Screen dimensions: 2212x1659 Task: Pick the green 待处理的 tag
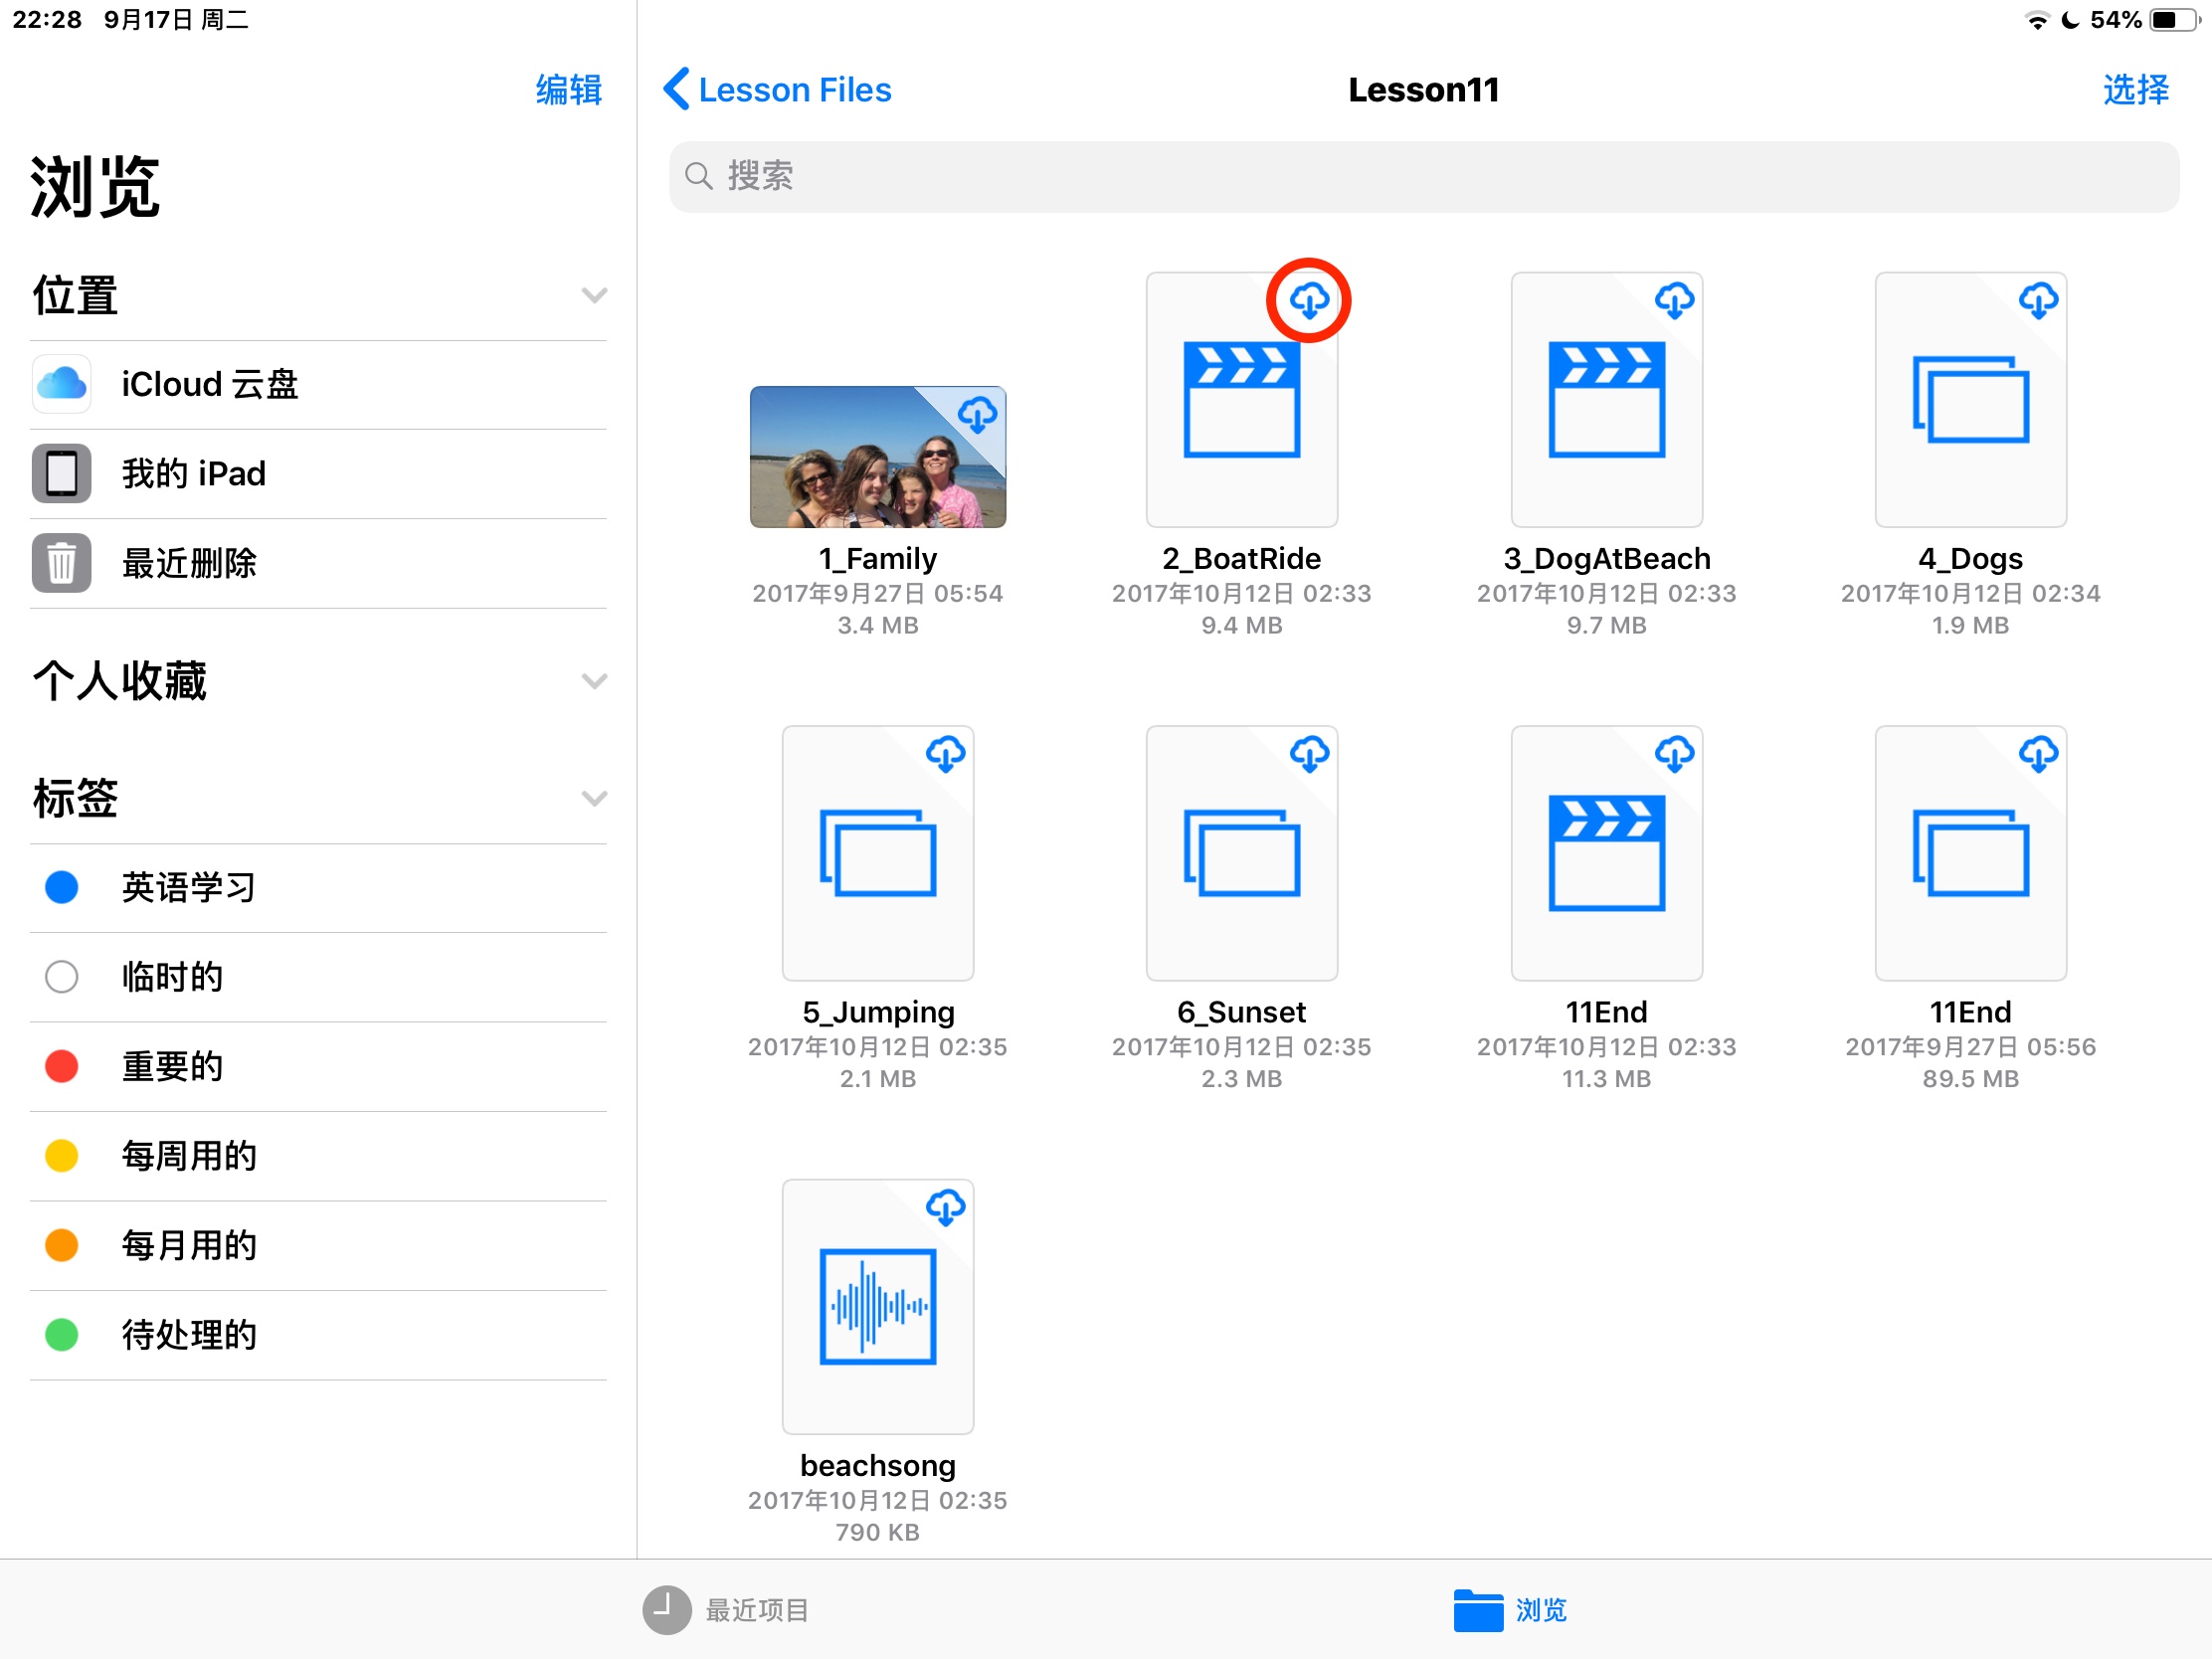(x=62, y=1334)
